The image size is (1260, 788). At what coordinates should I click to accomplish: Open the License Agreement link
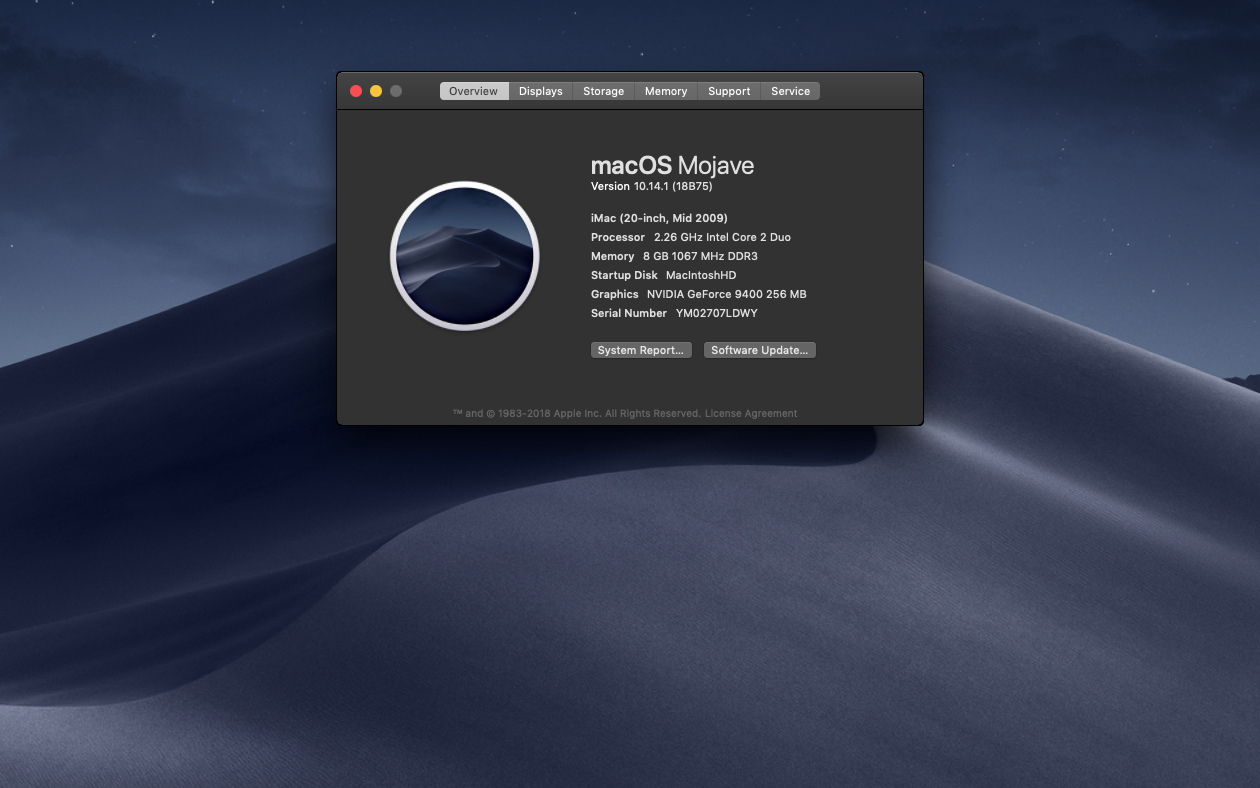pos(751,413)
